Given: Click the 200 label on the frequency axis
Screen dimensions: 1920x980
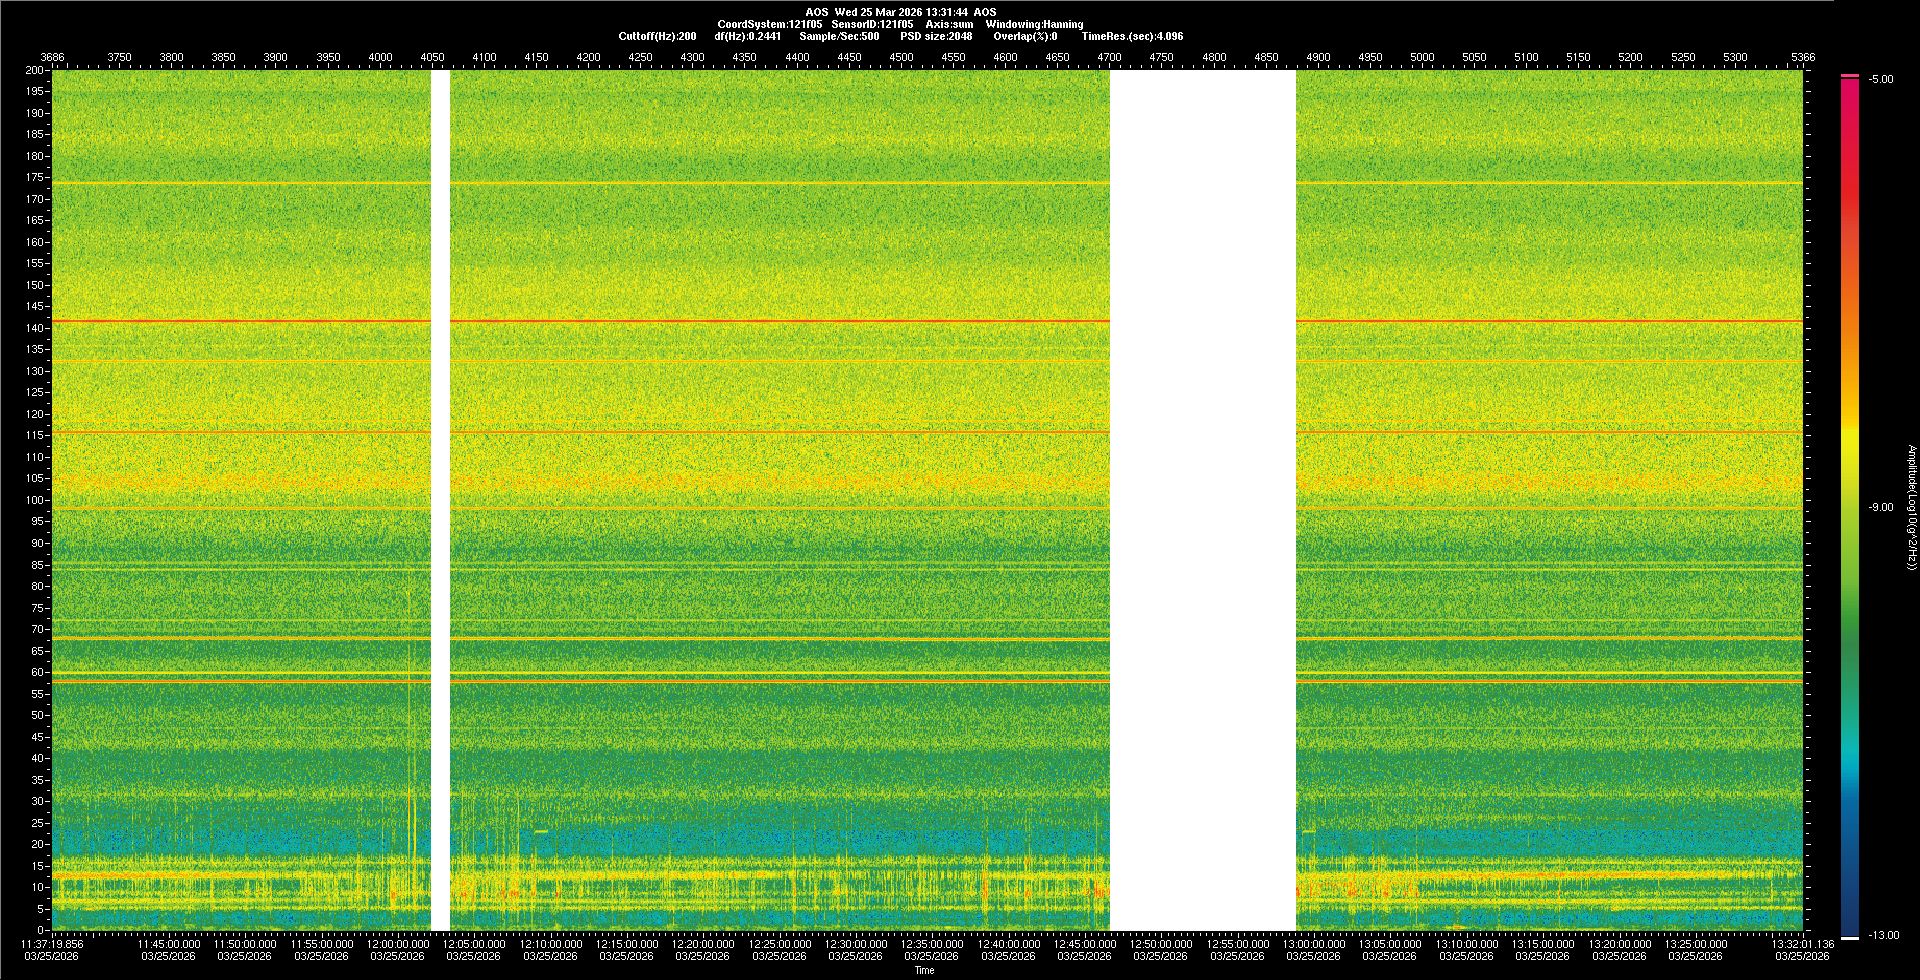Looking at the screenshot, I should tap(34, 70).
